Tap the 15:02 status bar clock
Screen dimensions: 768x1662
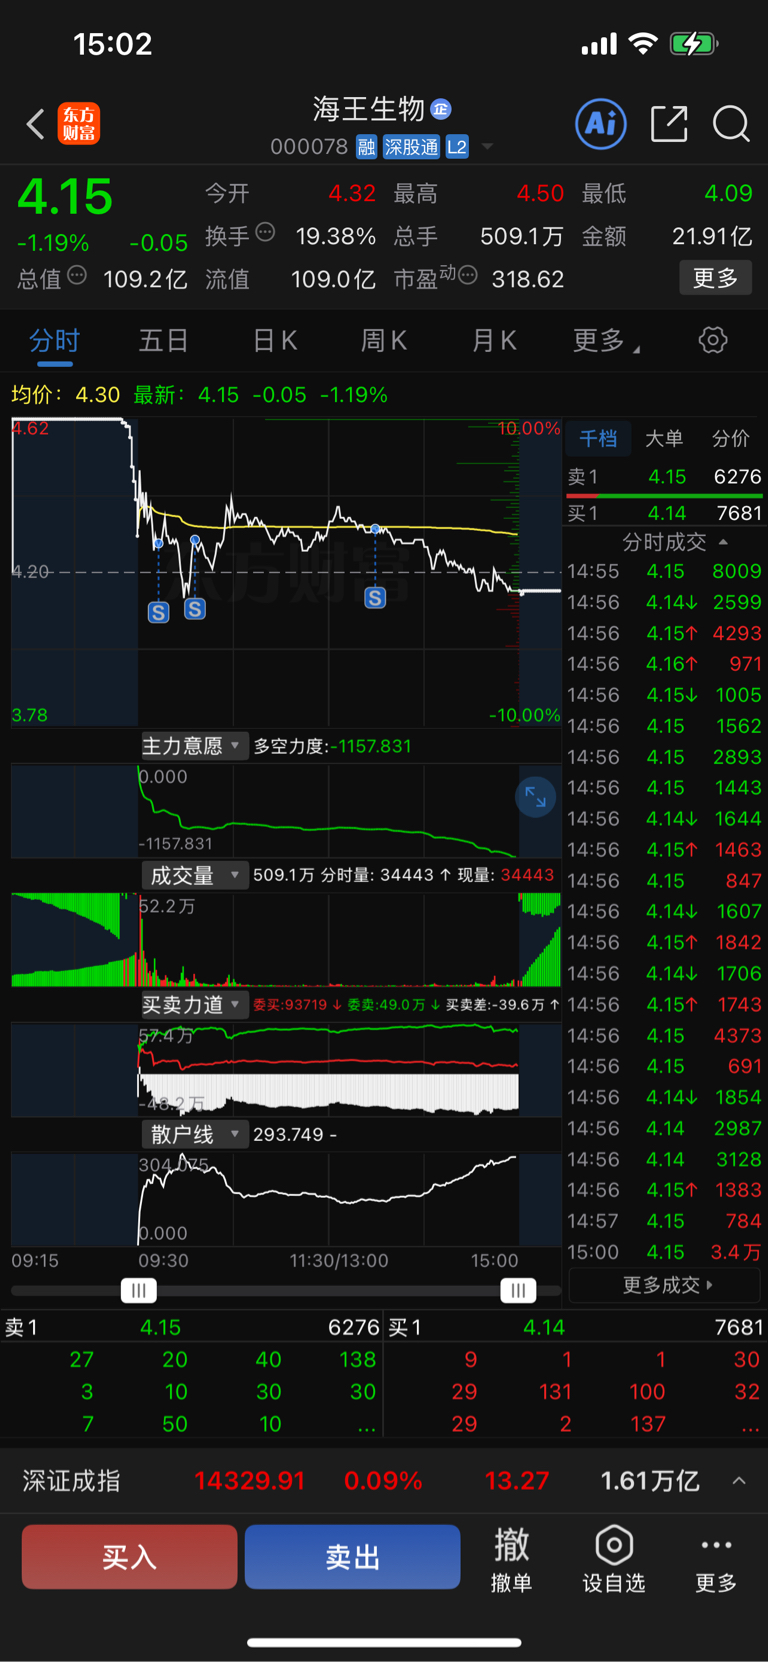click(113, 44)
